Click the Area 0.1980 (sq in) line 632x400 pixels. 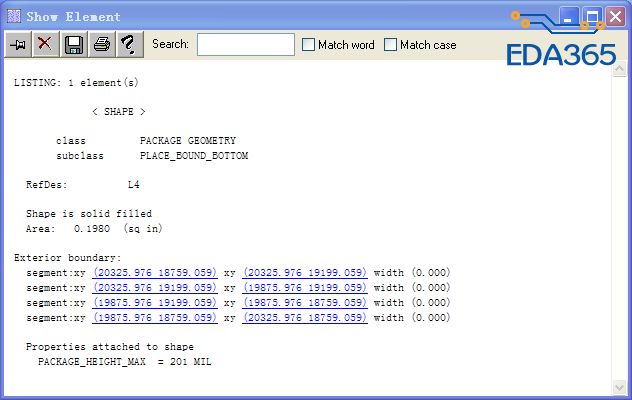[94, 229]
